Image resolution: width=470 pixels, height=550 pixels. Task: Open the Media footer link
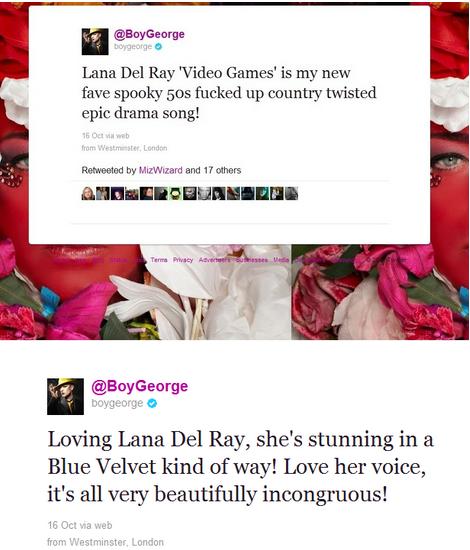(x=281, y=260)
